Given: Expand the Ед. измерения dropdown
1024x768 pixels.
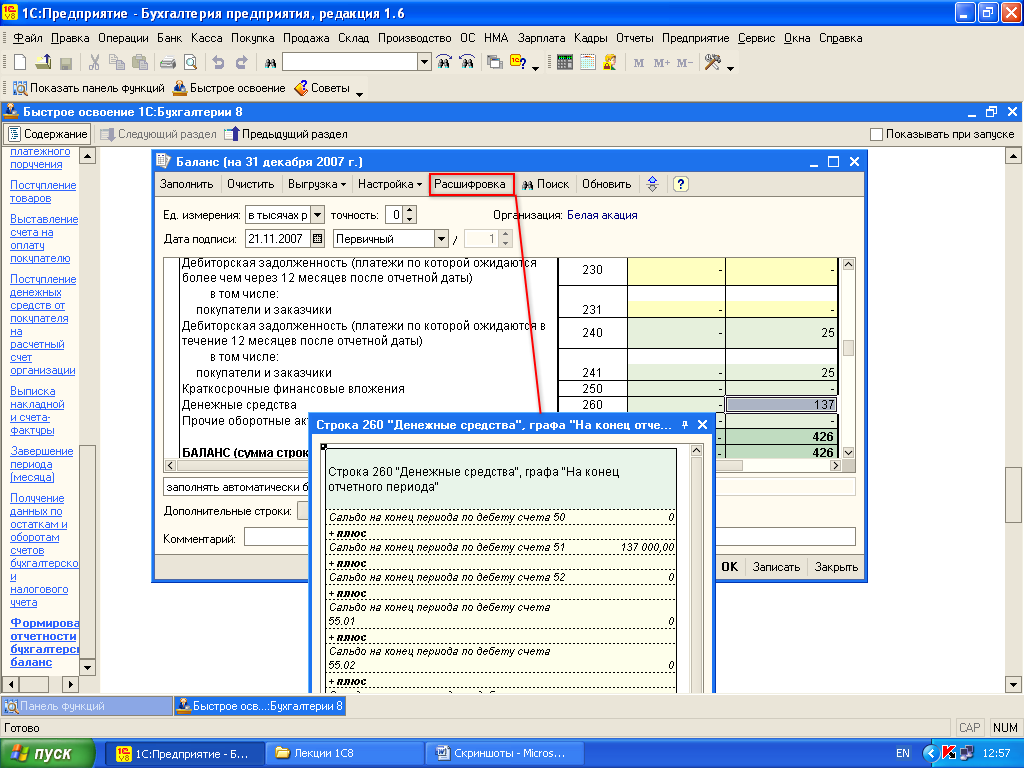Looking at the screenshot, I should click(x=317, y=215).
